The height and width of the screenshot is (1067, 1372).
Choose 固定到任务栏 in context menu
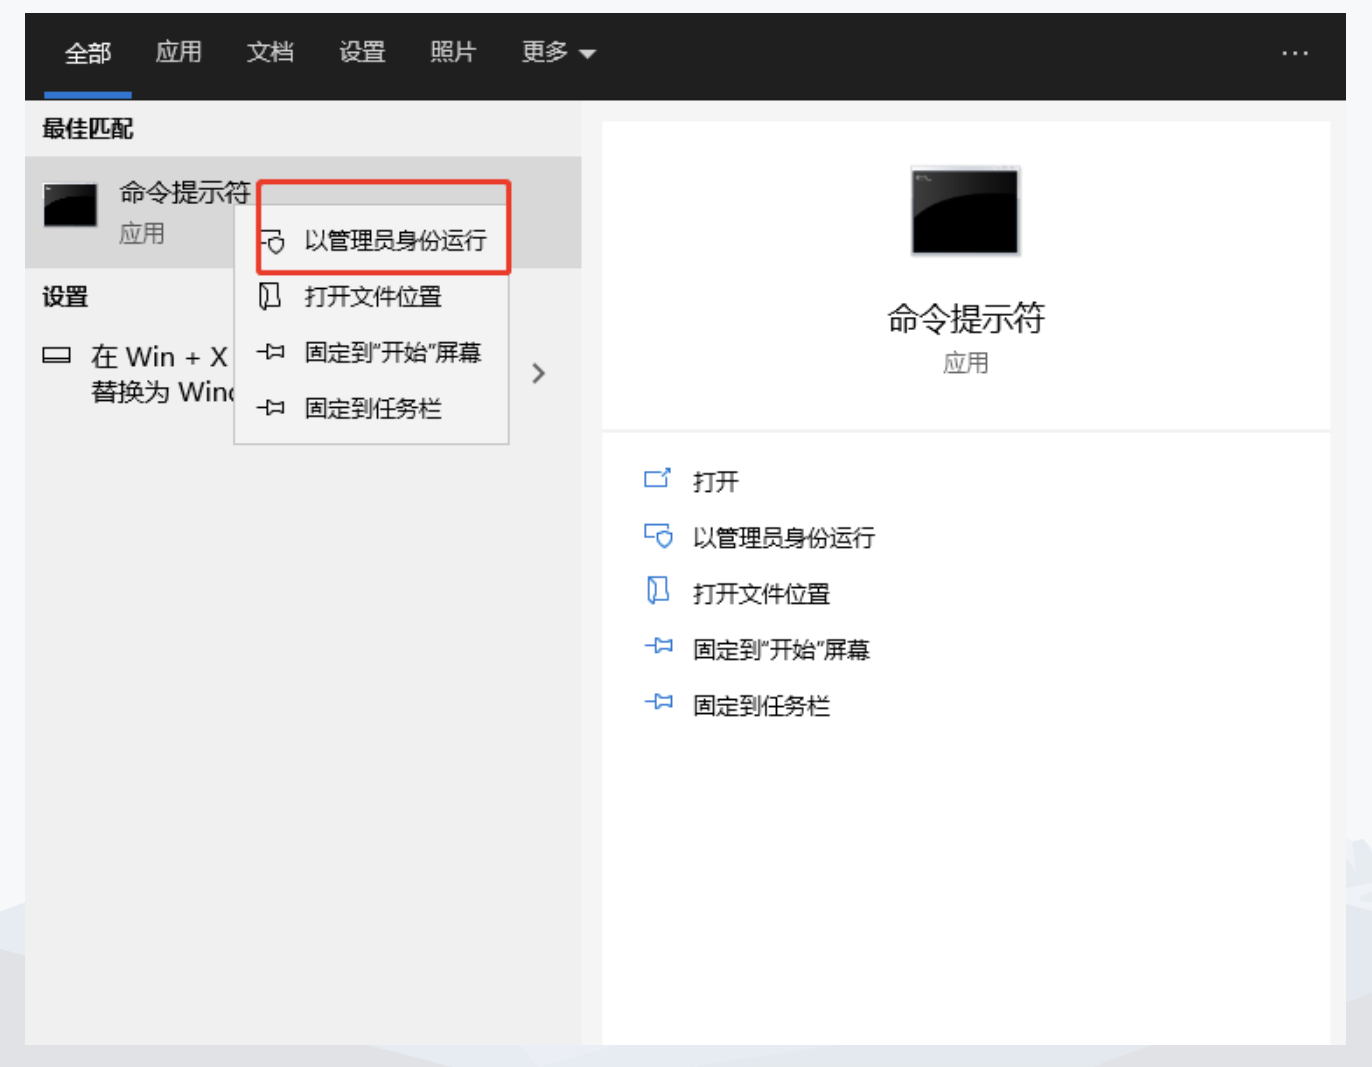(372, 408)
